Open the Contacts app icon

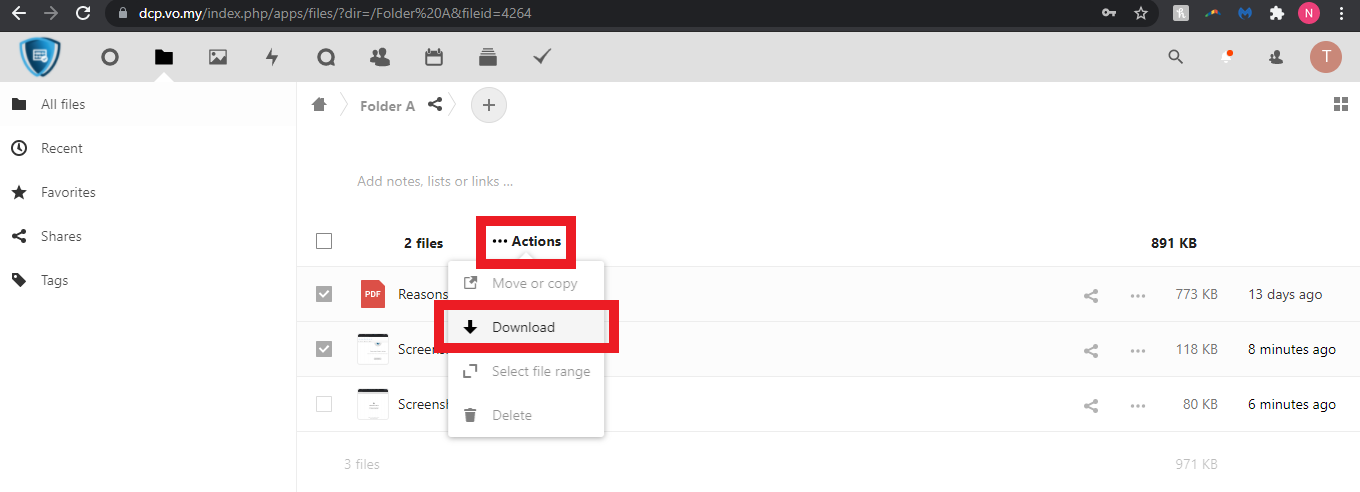coord(380,57)
